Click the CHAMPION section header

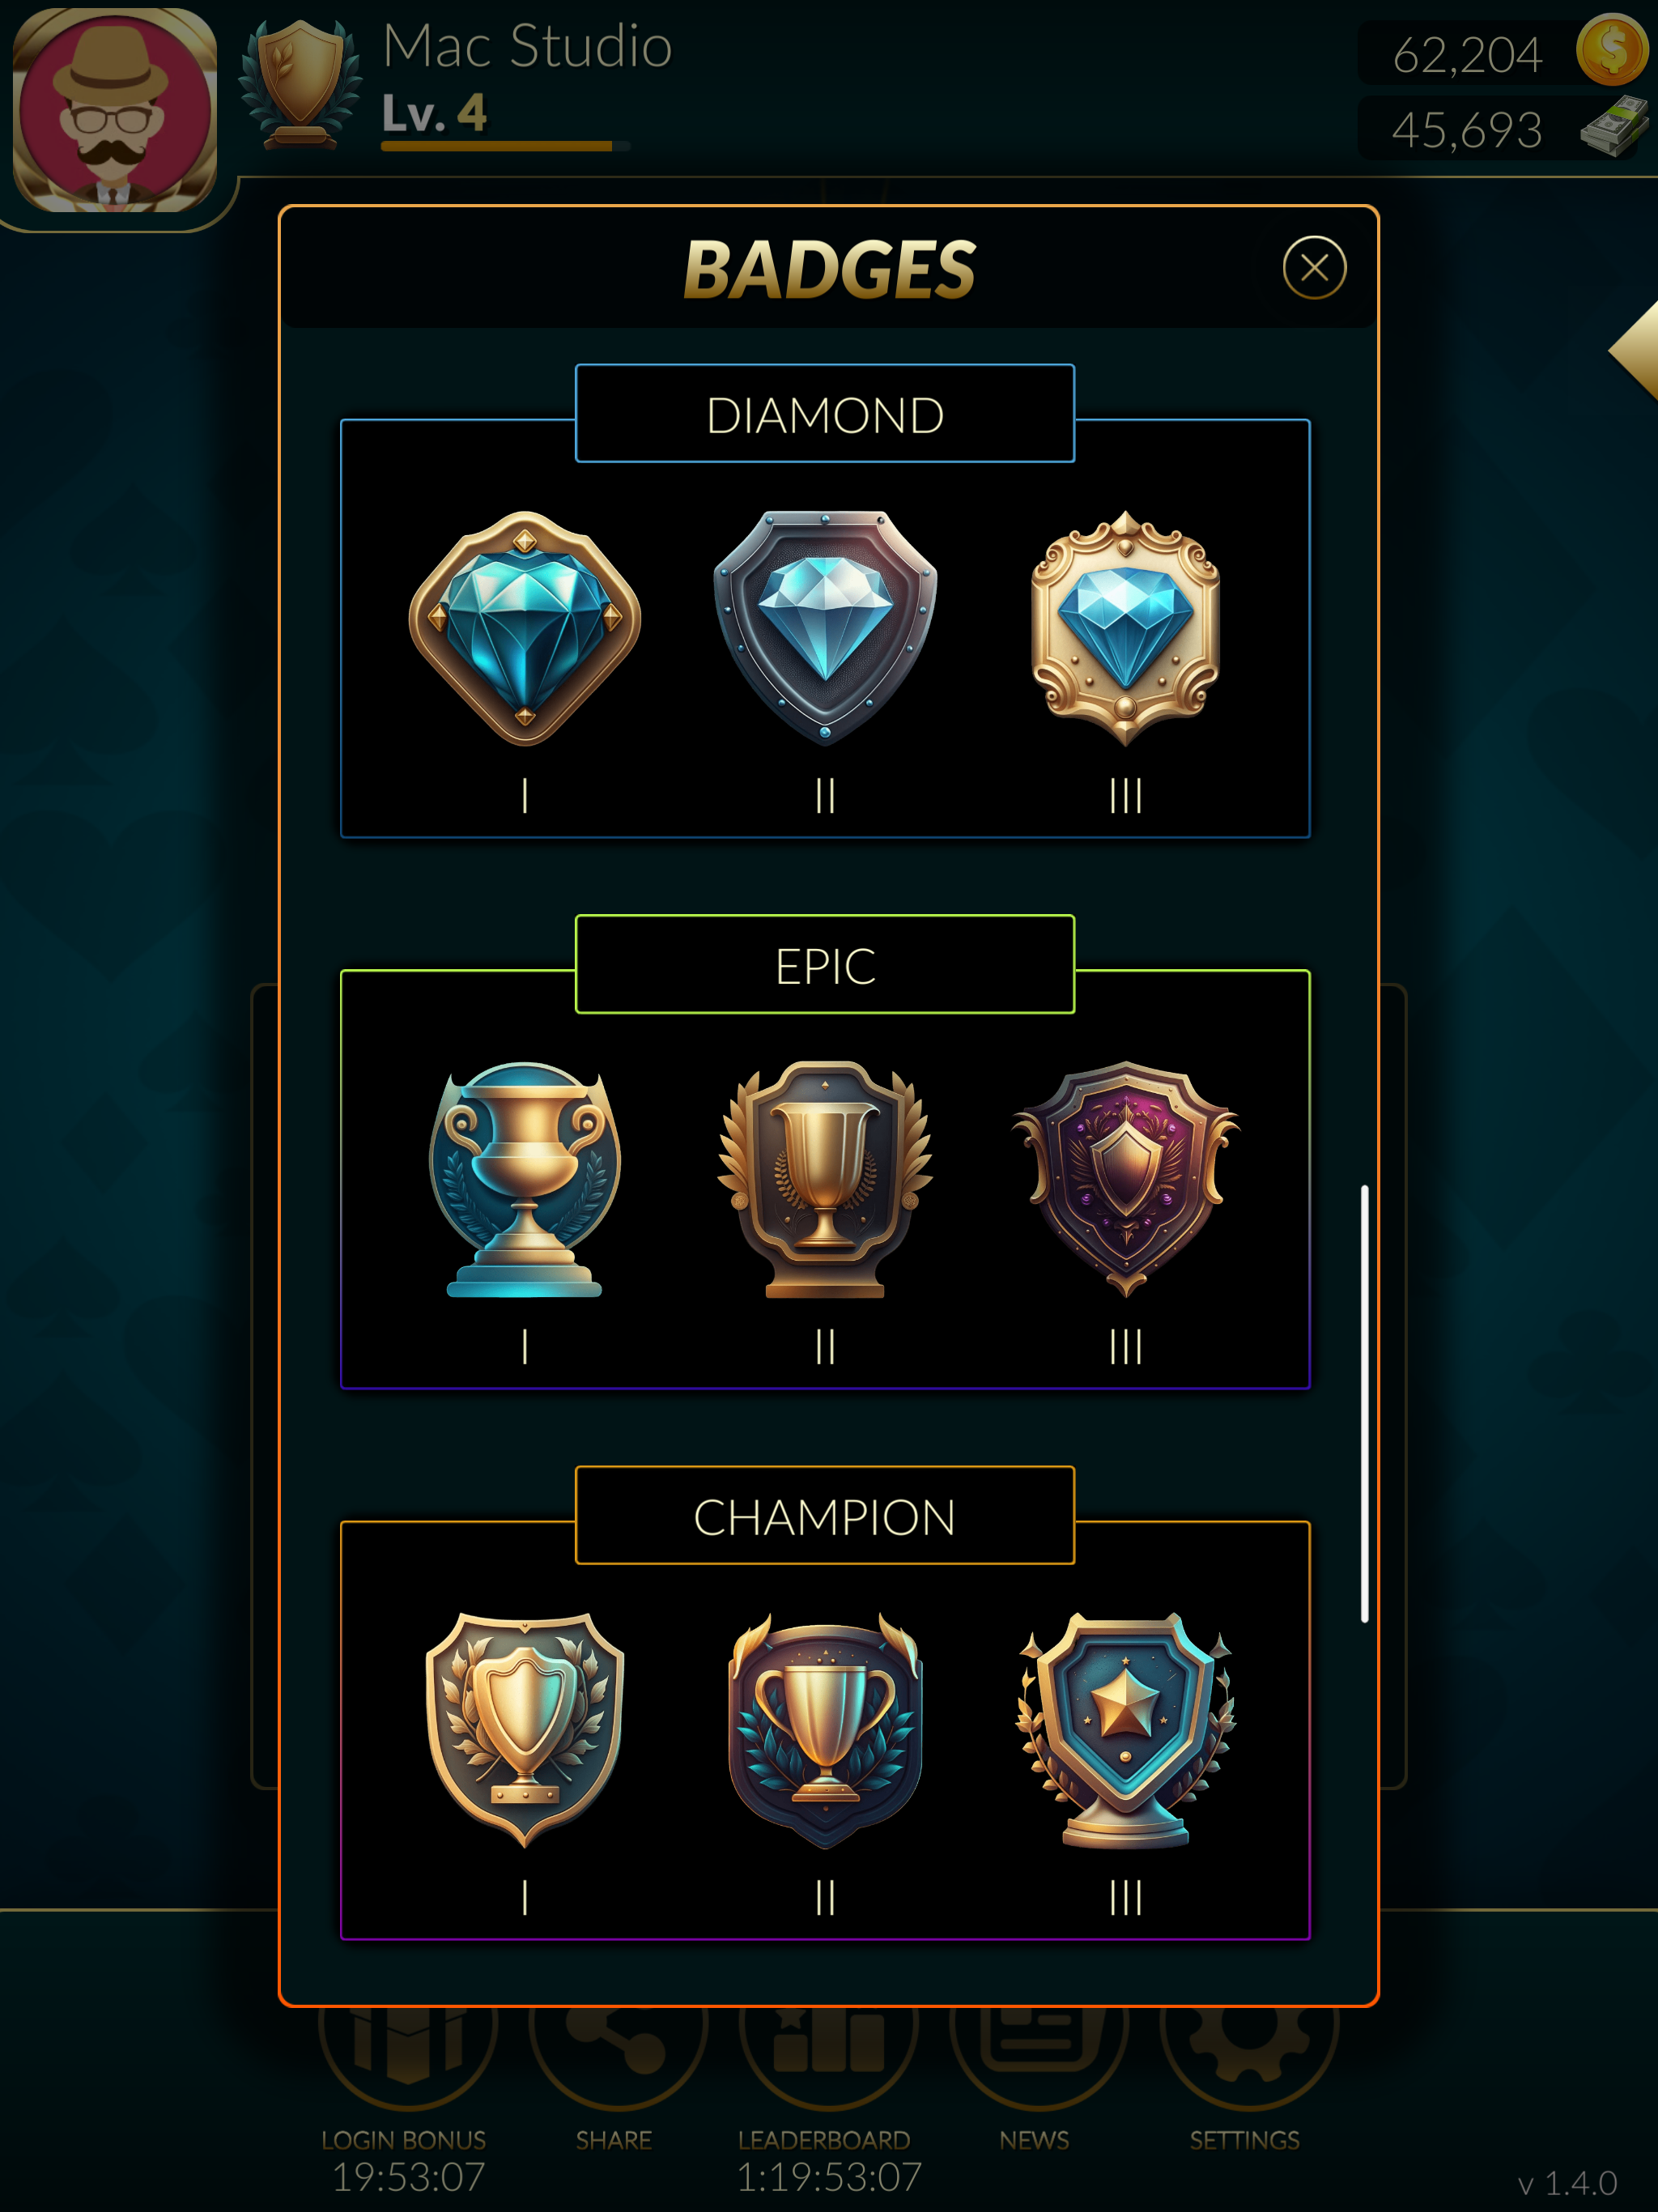pos(825,1516)
